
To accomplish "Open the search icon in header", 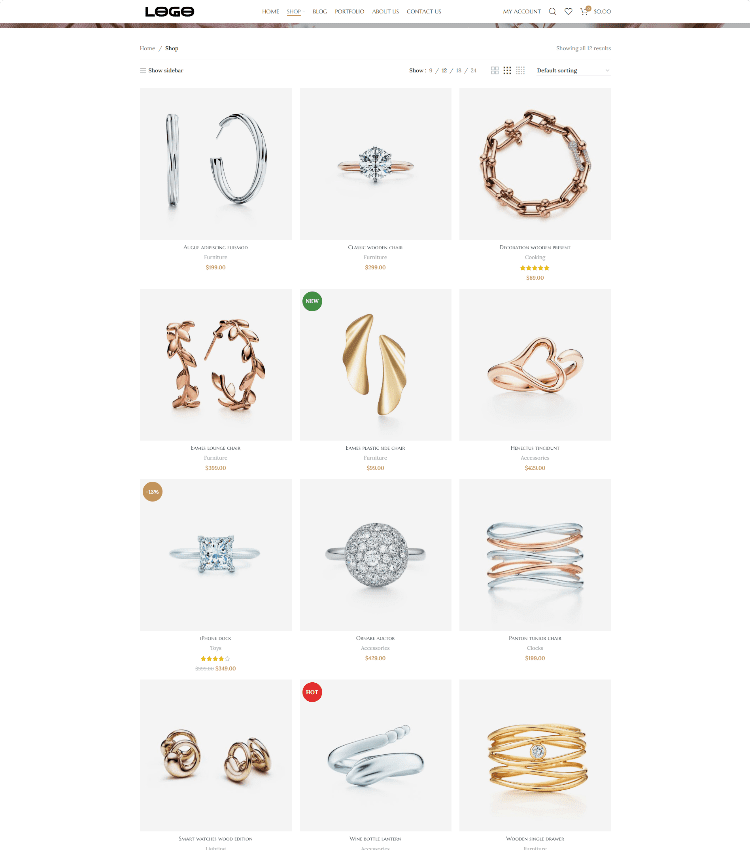I will click(x=552, y=11).
